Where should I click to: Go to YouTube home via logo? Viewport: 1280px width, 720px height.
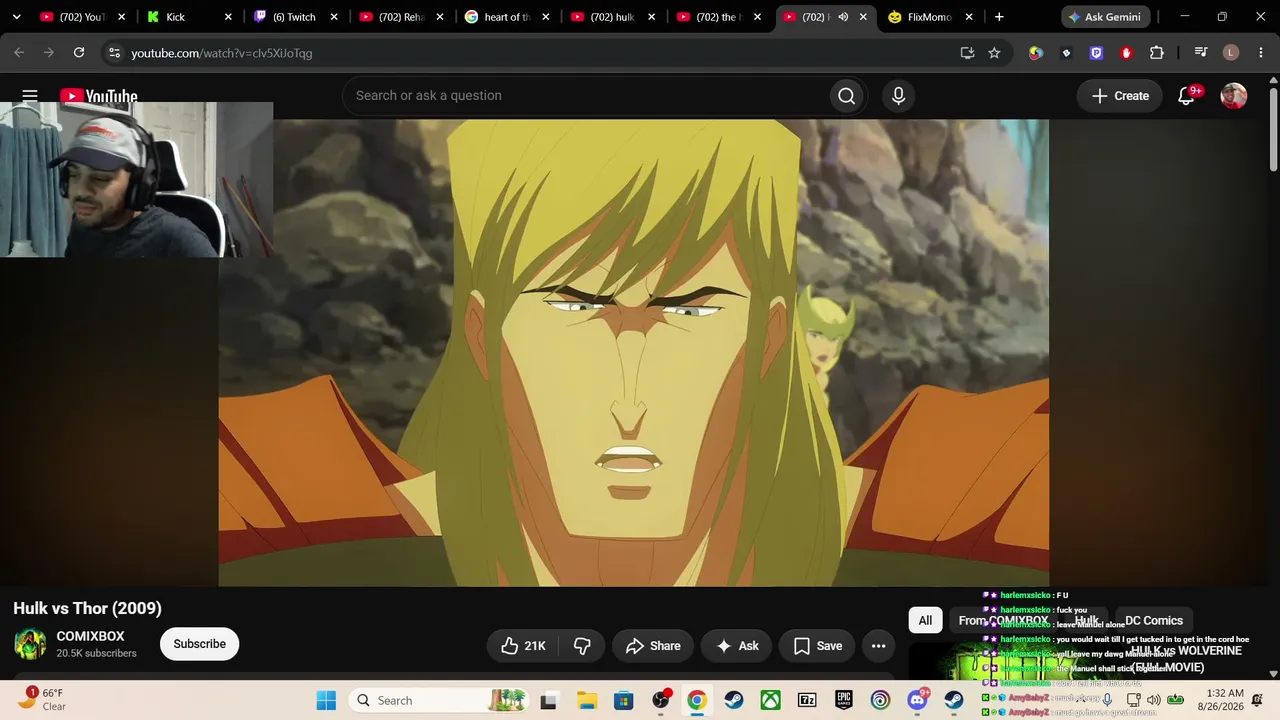(x=99, y=96)
